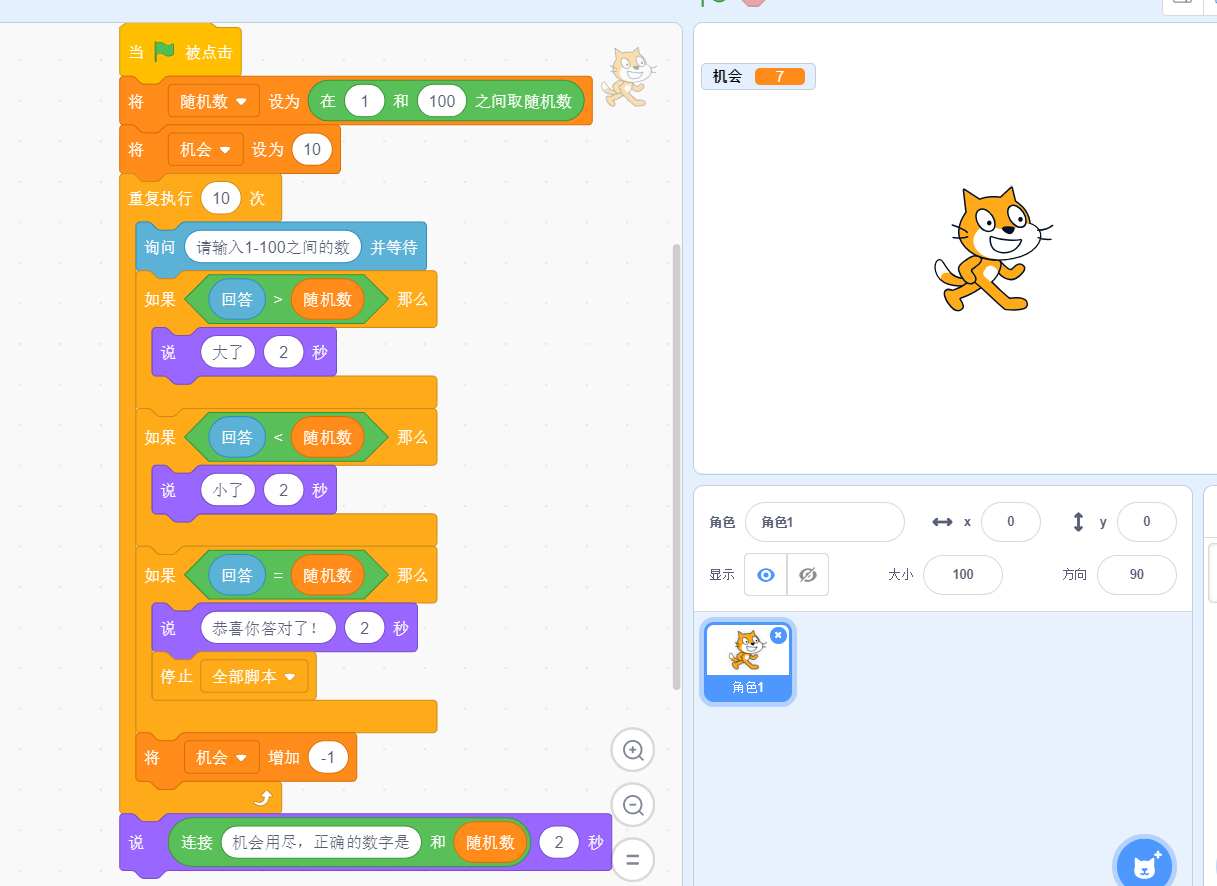Click the y position field
The image size is (1217, 886).
pyautogui.click(x=1146, y=522)
